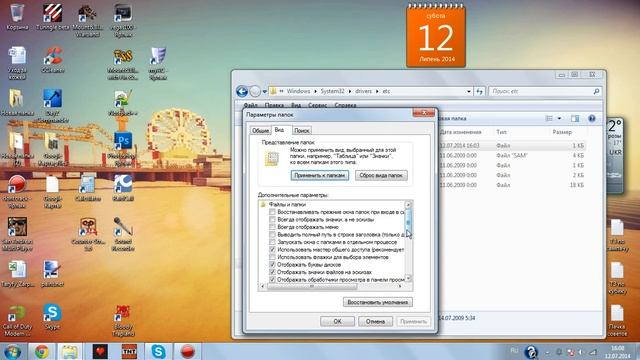This screenshot has width=640, height=360.
Task: Expand the view options dropdown arrow in Explorer
Action: click(x=559, y=118)
